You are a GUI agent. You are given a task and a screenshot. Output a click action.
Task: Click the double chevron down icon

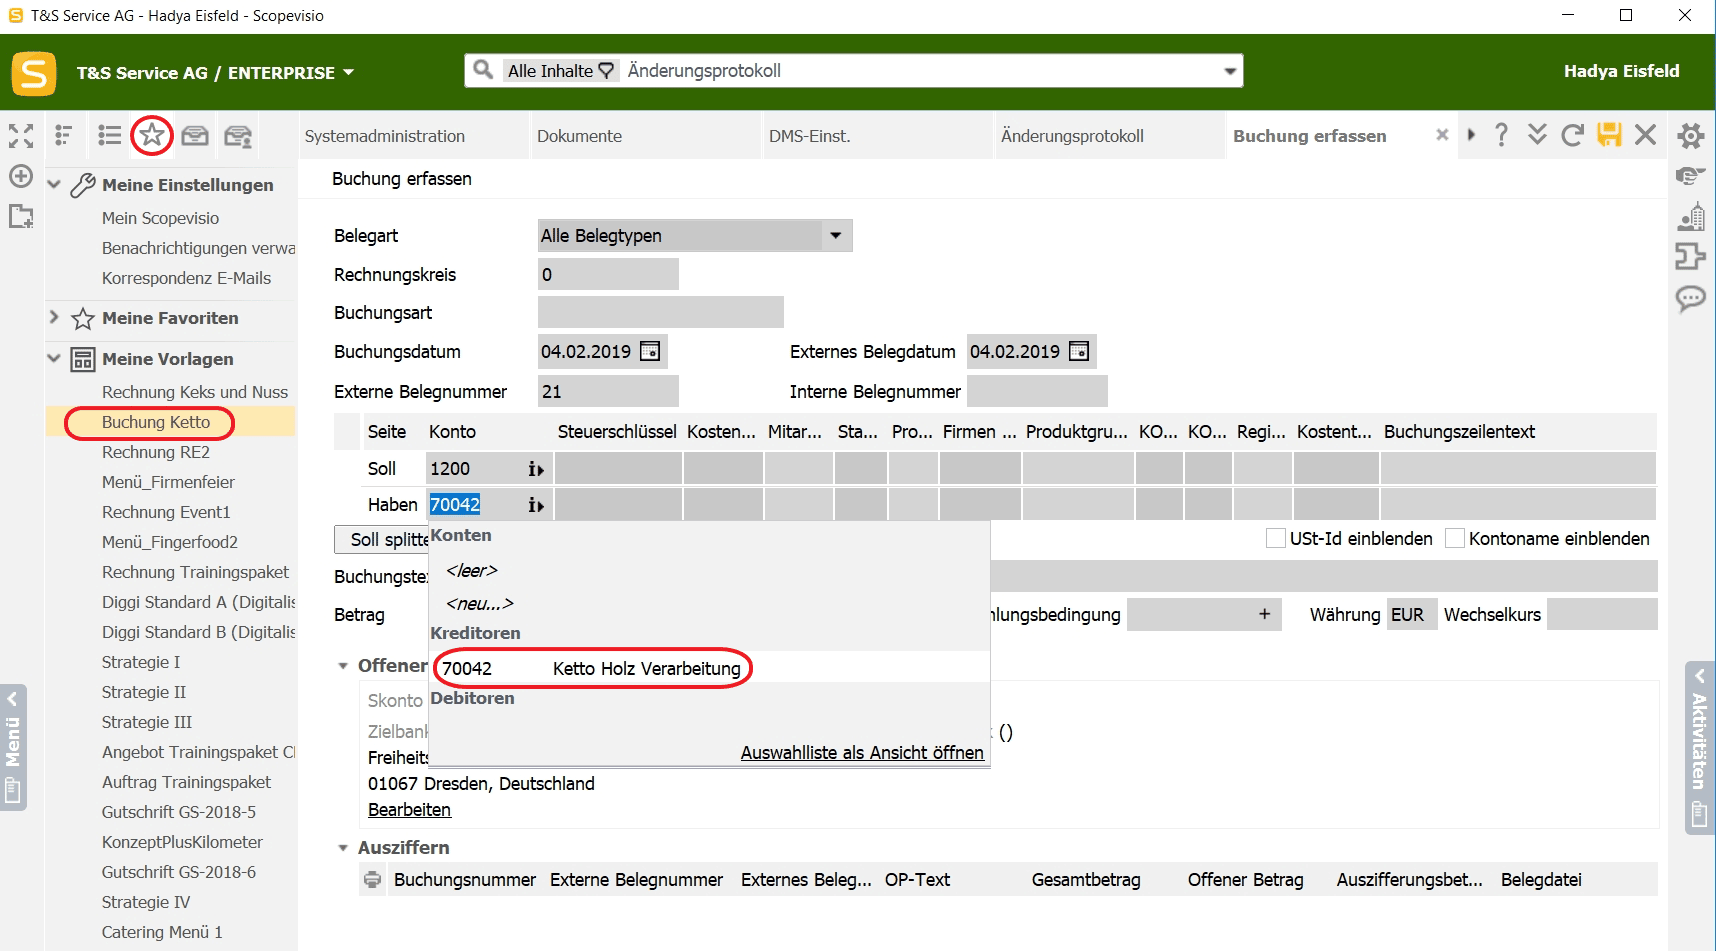click(1537, 135)
